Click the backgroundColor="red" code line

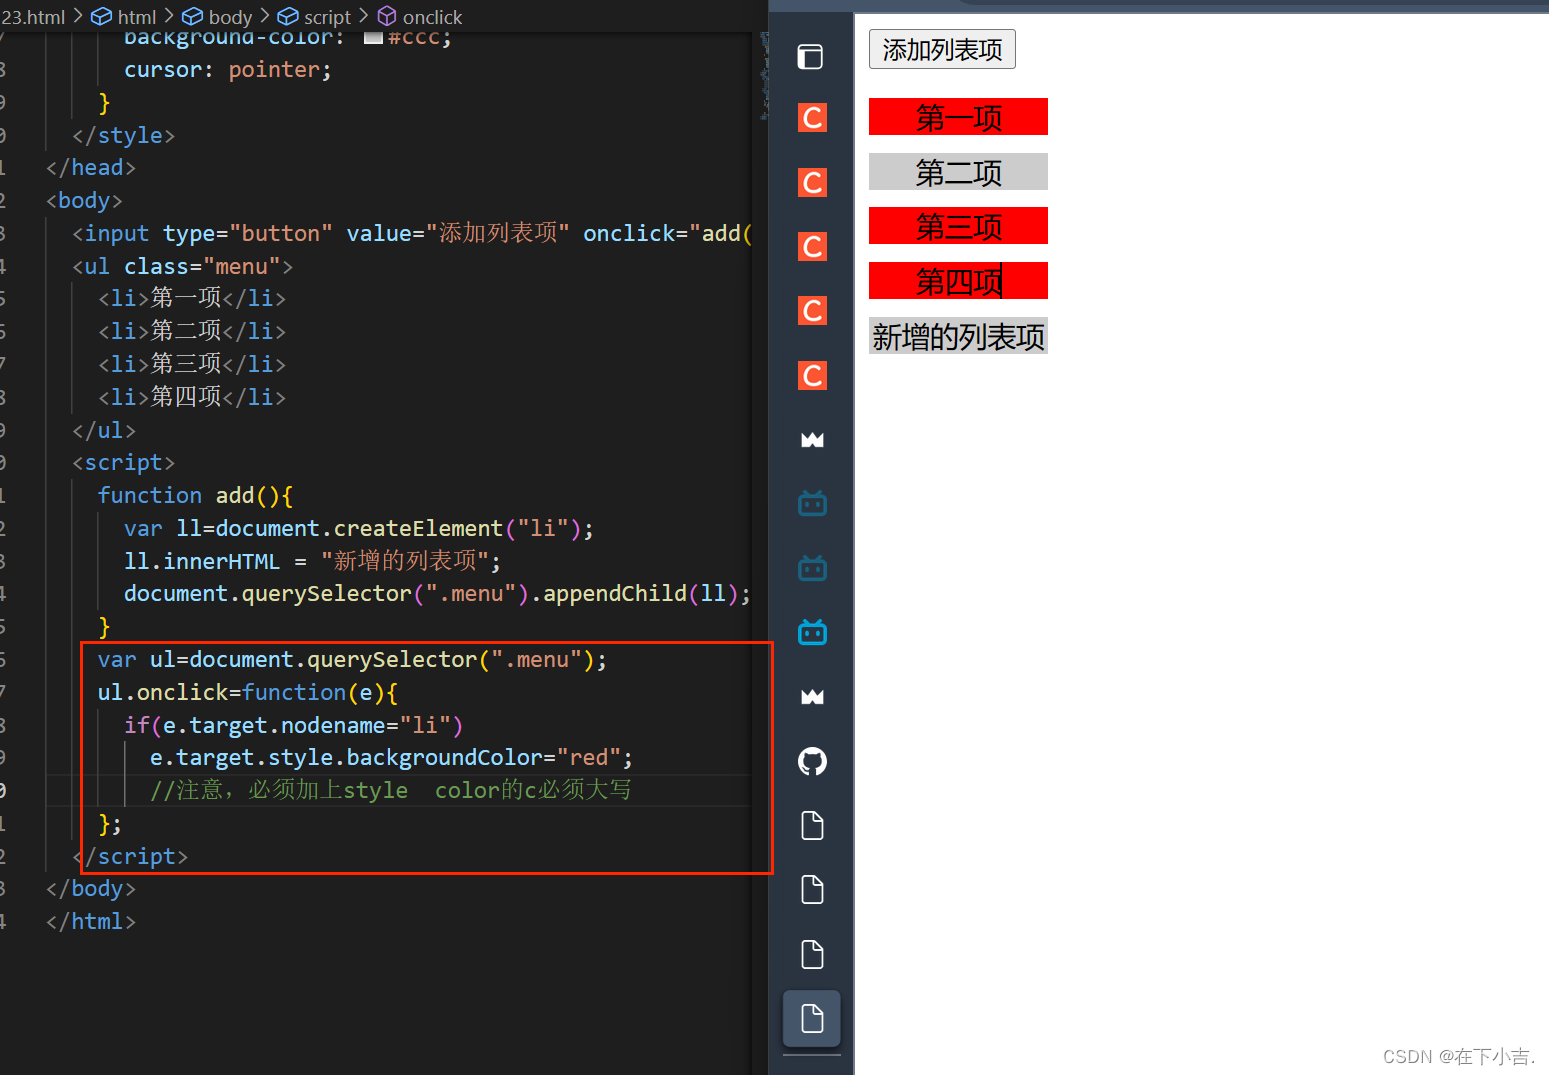[391, 758]
